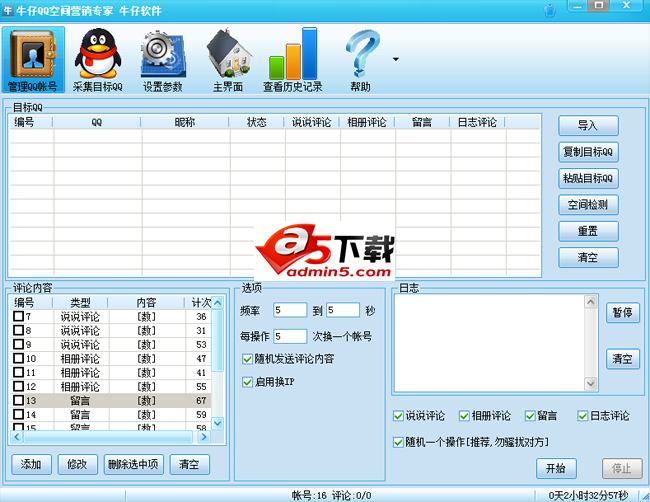Screen dimensions: 650x502
Task: Clear the target QQ list with 清空
Action: point(588,257)
